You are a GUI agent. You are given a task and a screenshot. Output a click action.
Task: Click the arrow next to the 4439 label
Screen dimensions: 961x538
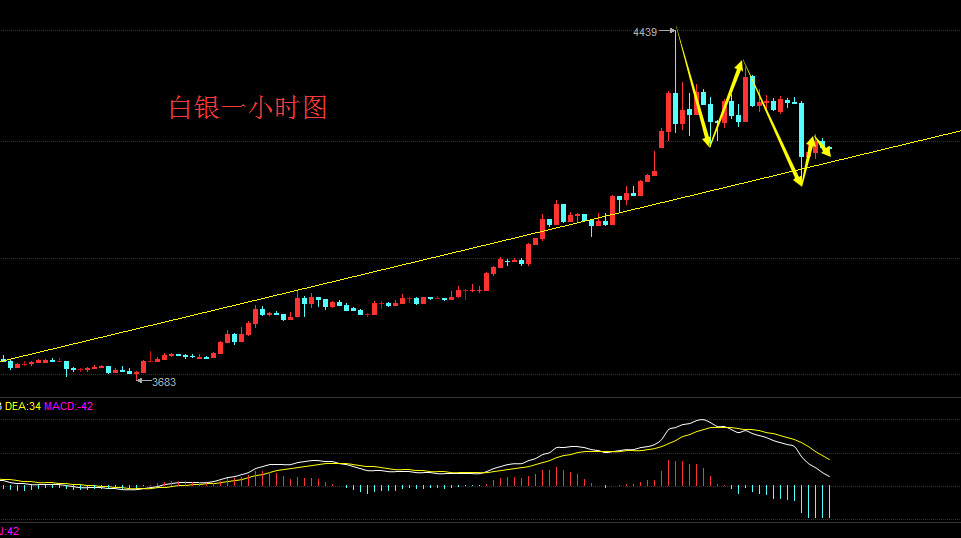tap(667, 31)
